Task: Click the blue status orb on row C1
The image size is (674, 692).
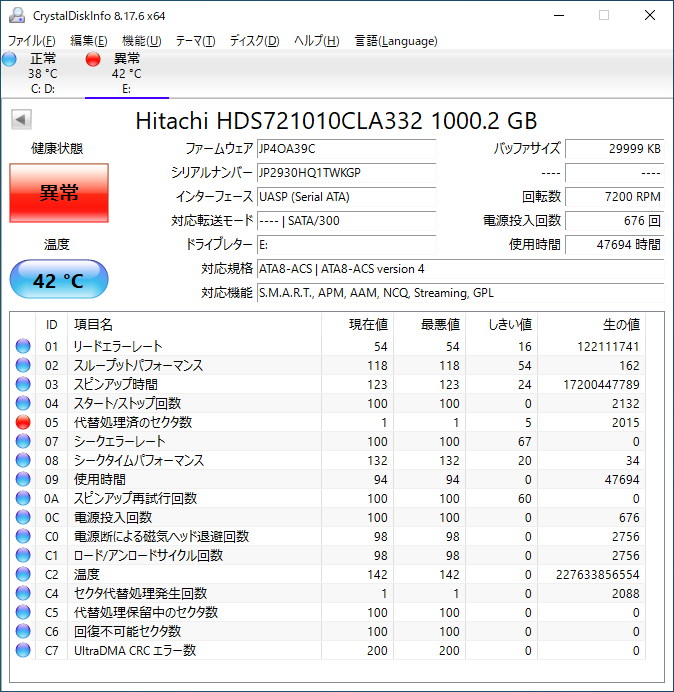Action: point(23,555)
